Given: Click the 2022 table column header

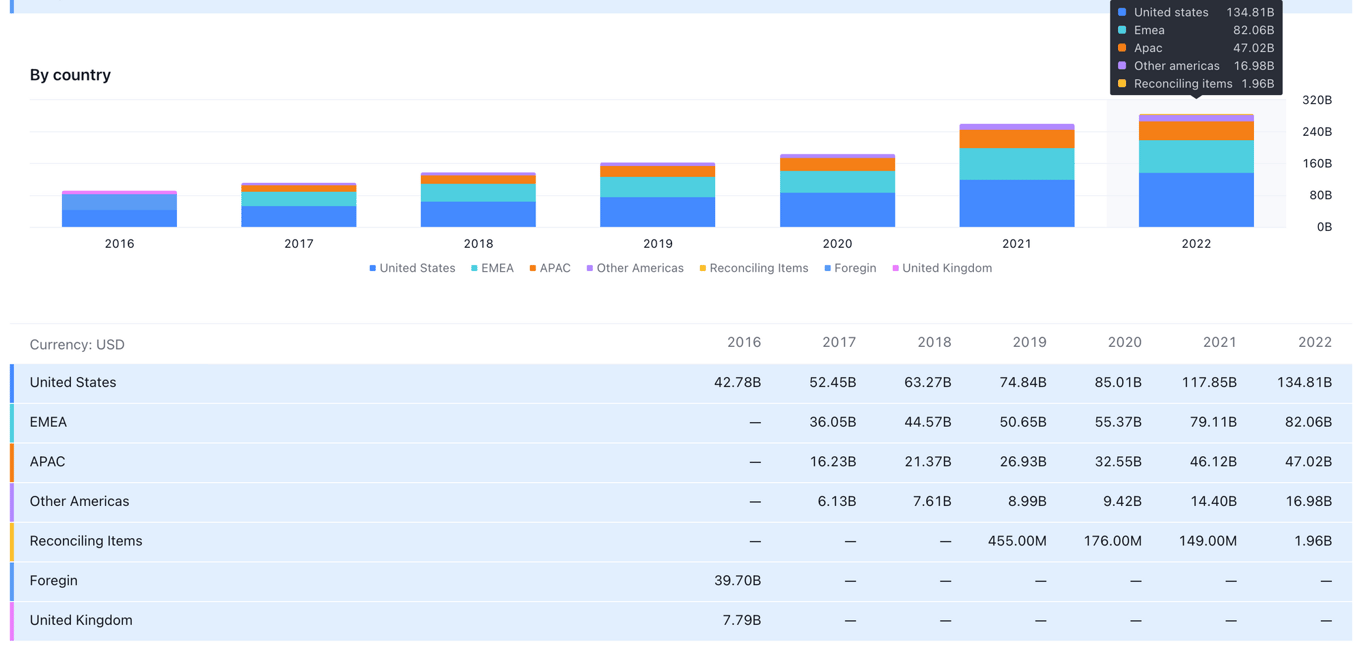Looking at the screenshot, I should [x=1314, y=343].
